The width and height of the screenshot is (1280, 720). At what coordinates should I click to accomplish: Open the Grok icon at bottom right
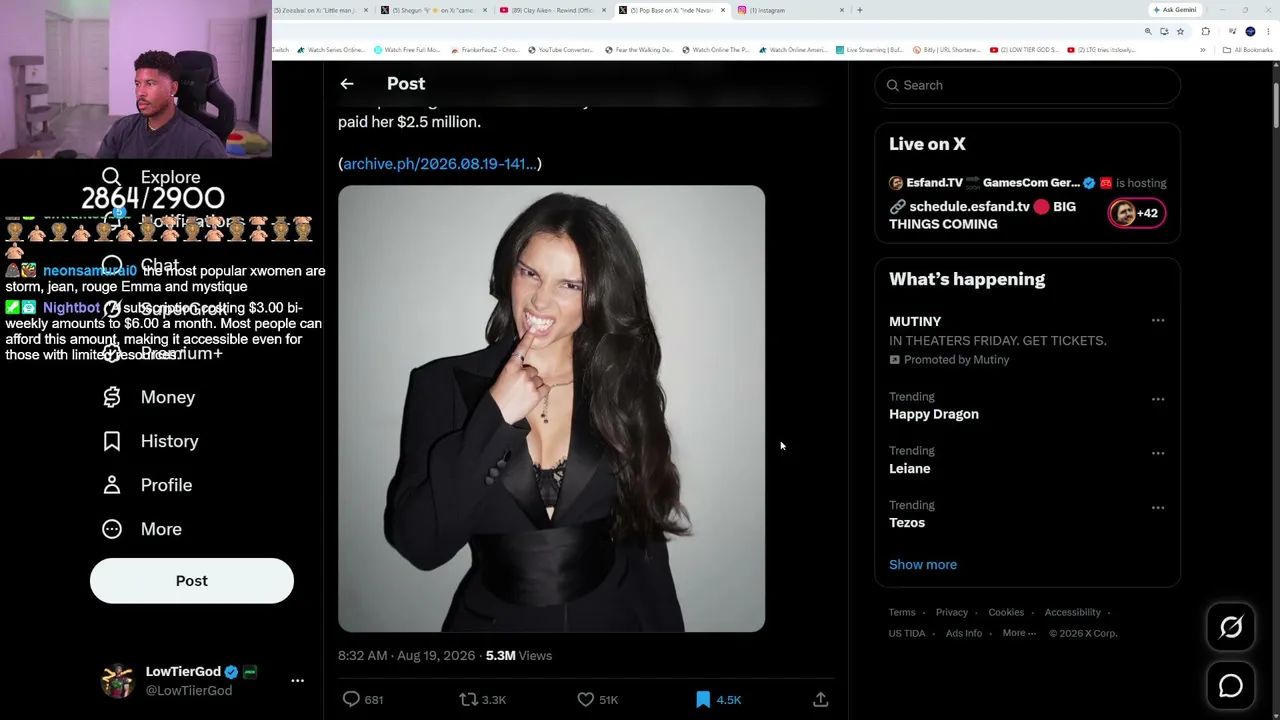coord(1231,627)
